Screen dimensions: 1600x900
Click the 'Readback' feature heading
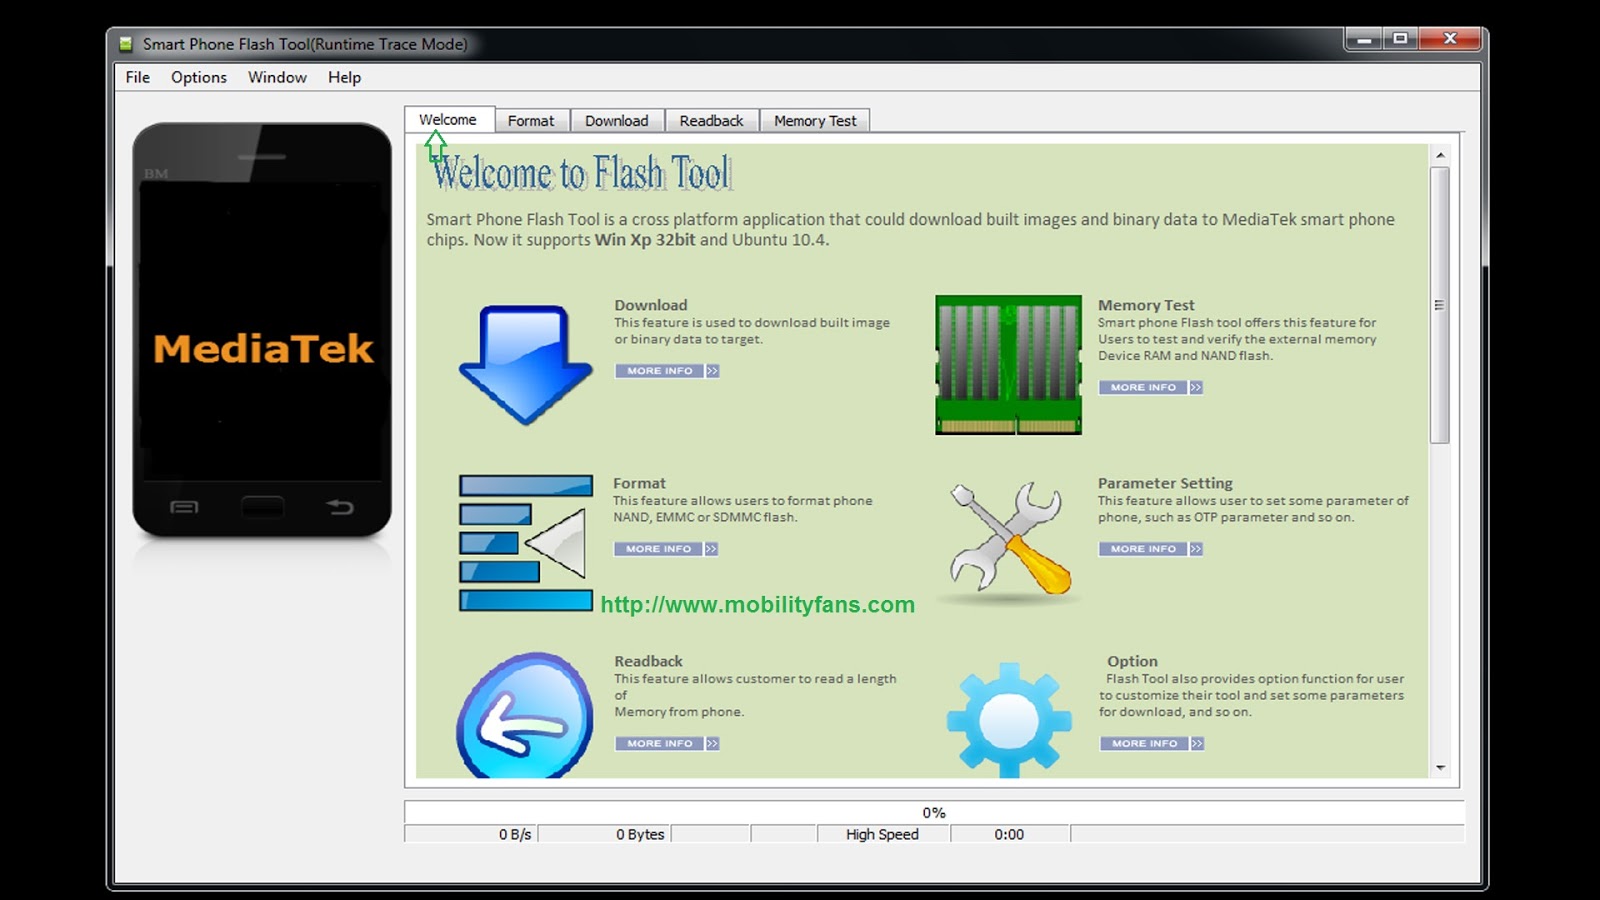click(x=649, y=661)
